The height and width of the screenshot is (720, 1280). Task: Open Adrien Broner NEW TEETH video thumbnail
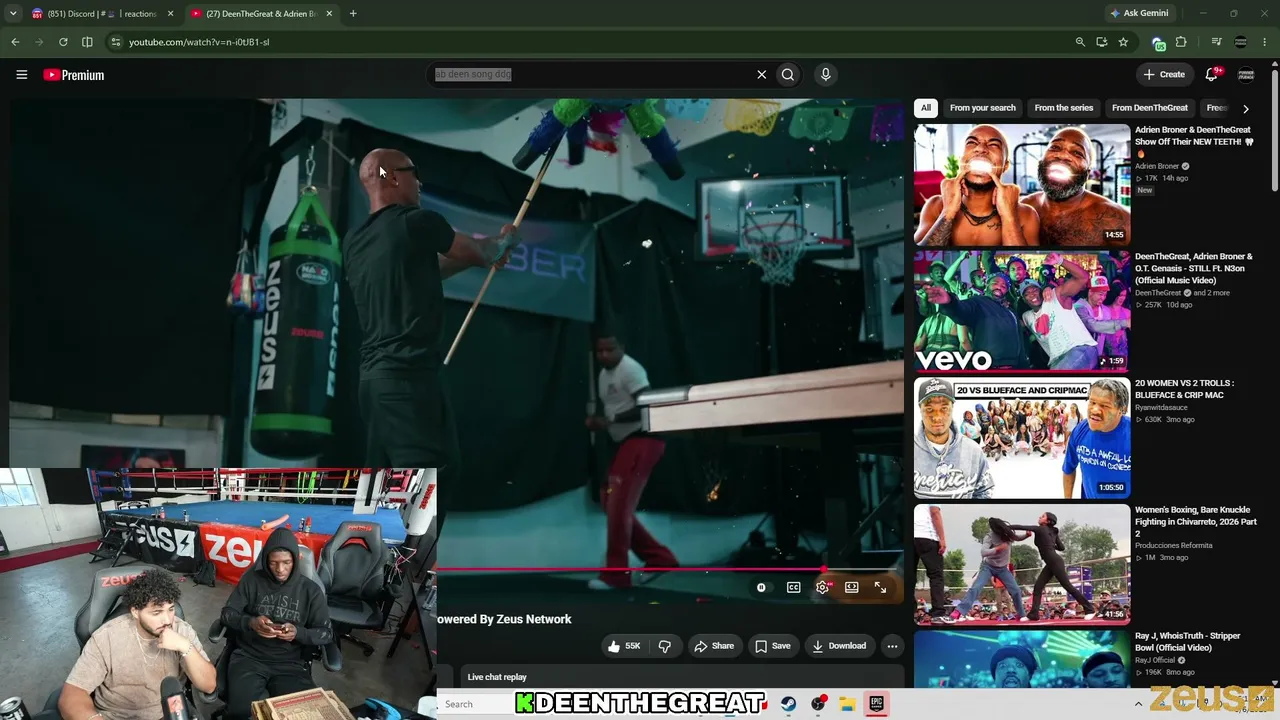coord(1022,184)
